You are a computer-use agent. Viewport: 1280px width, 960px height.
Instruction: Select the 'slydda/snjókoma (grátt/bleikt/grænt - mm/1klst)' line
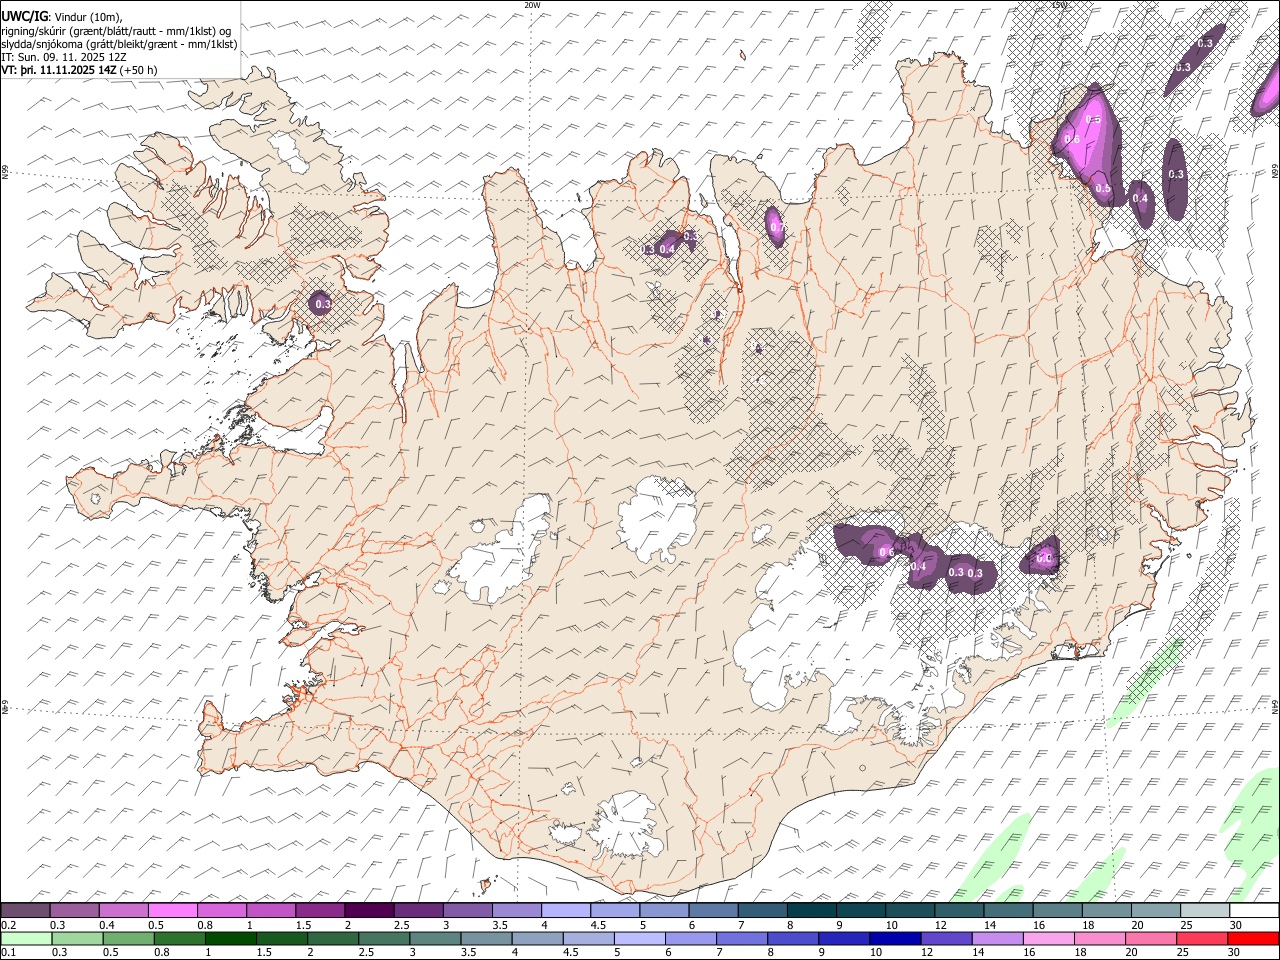pyautogui.click(x=119, y=44)
